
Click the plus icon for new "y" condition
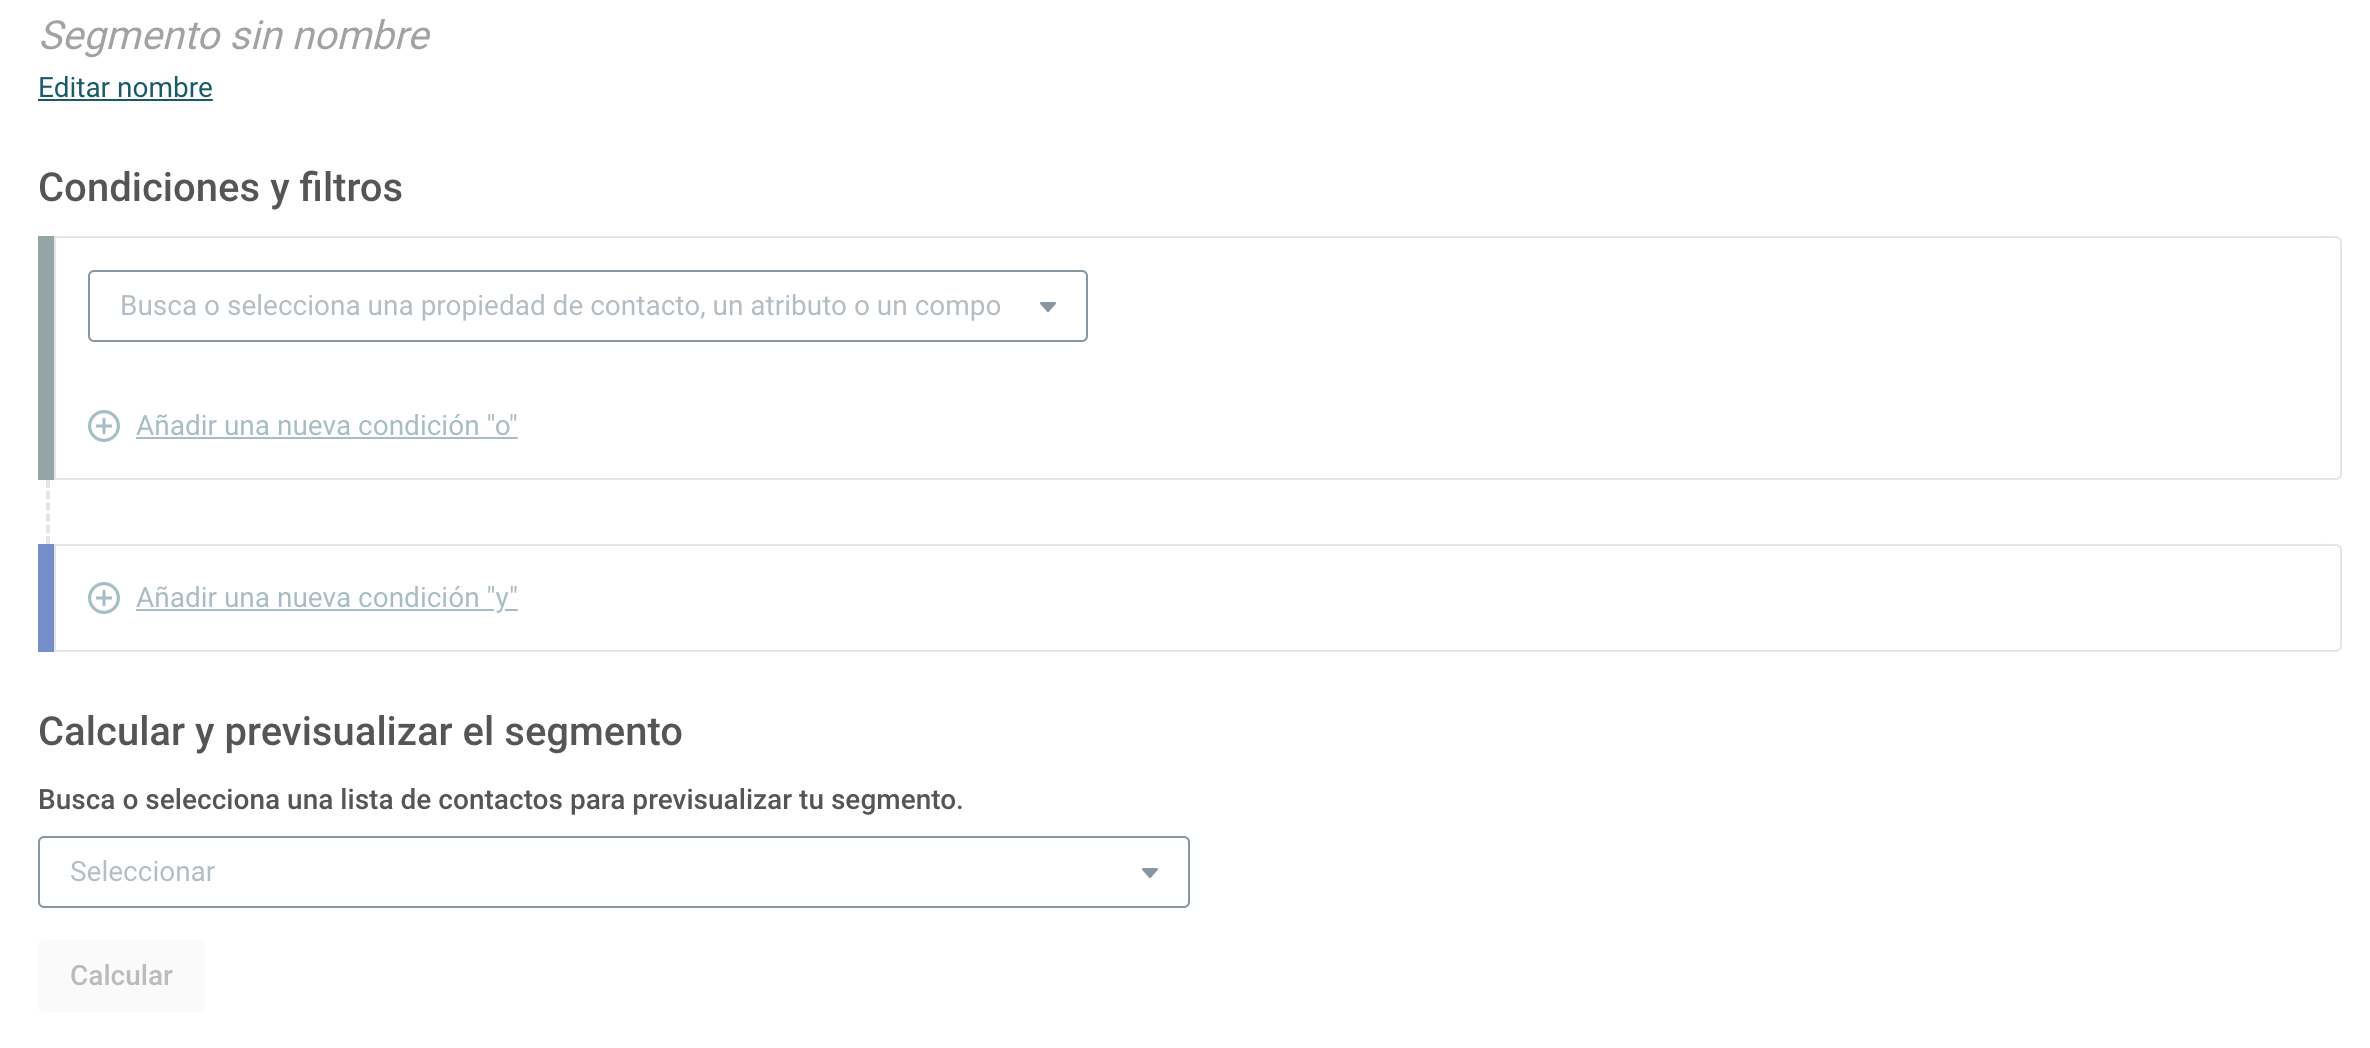pyautogui.click(x=104, y=598)
